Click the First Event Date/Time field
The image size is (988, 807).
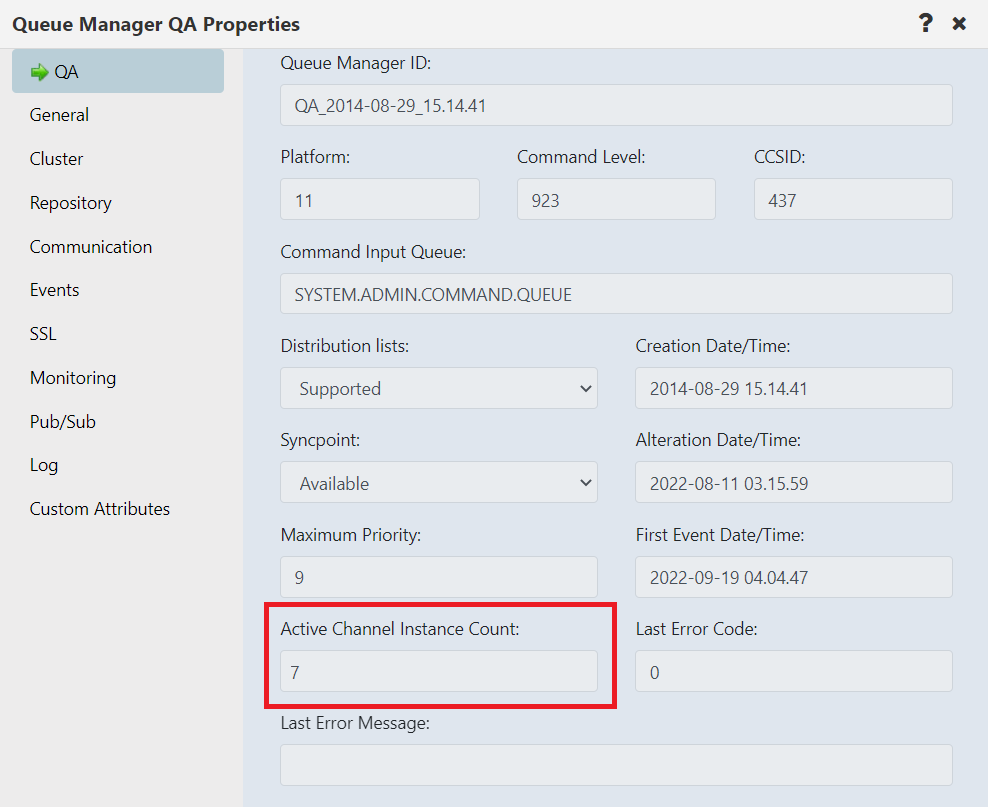coord(794,577)
